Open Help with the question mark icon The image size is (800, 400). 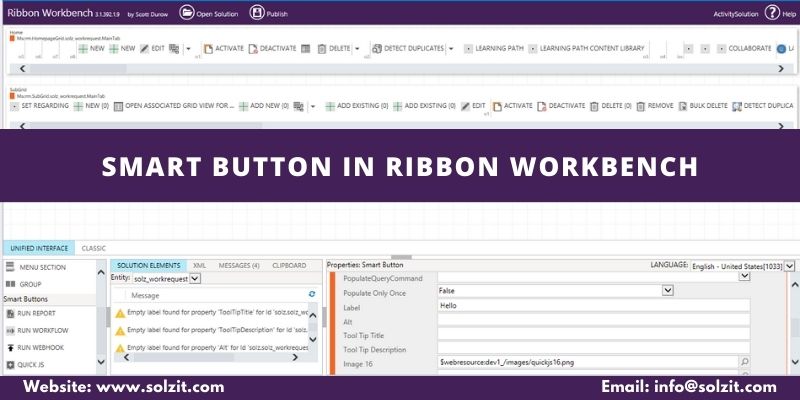click(x=772, y=13)
